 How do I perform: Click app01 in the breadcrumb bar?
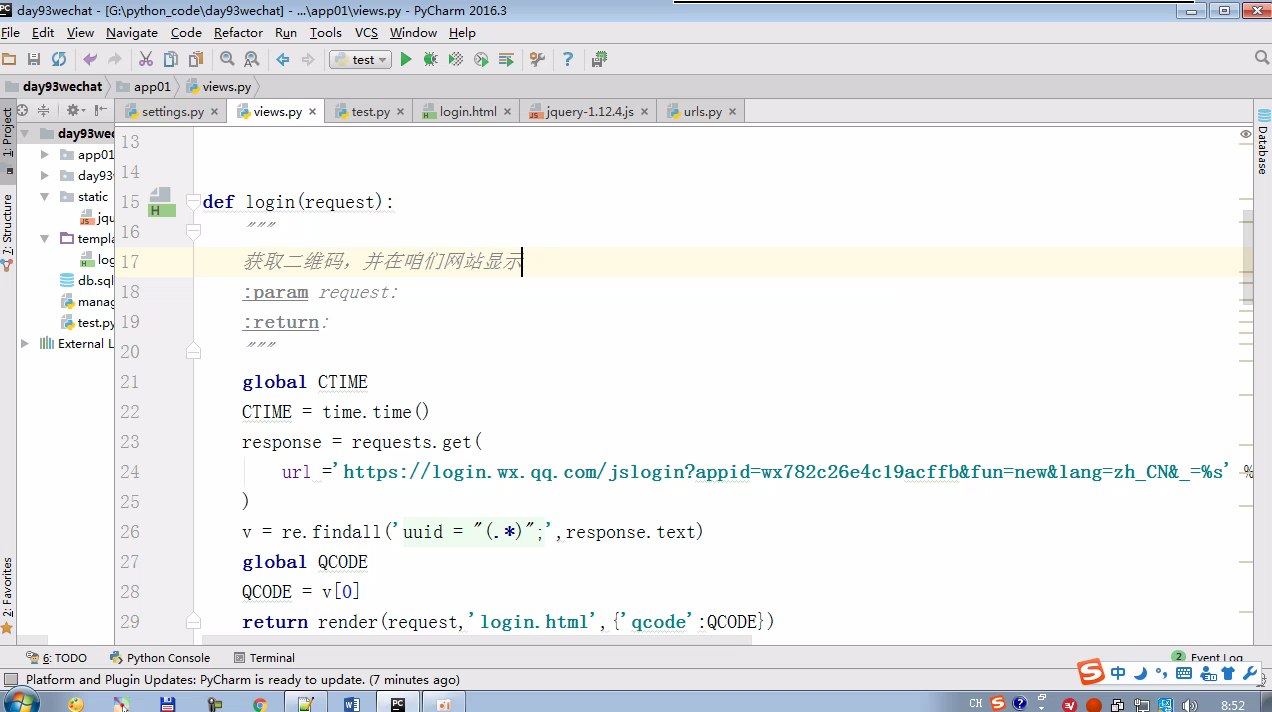[x=143, y=87]
